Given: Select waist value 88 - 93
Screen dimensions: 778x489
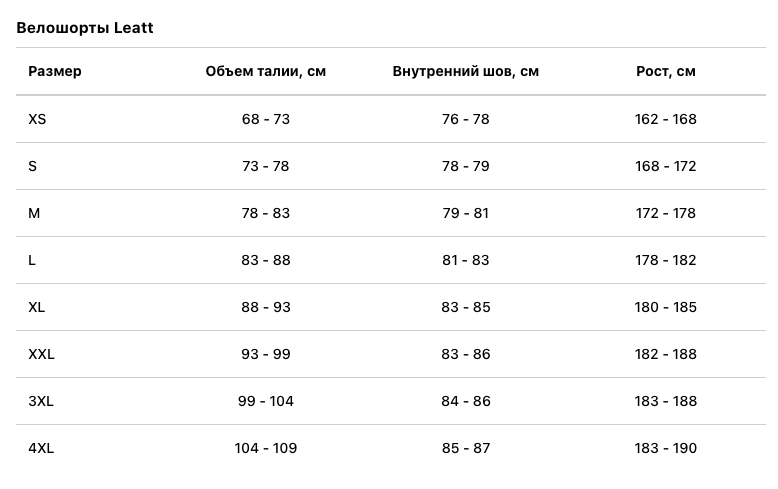Looking at the screenshot, I should click(x=266, y=307).
